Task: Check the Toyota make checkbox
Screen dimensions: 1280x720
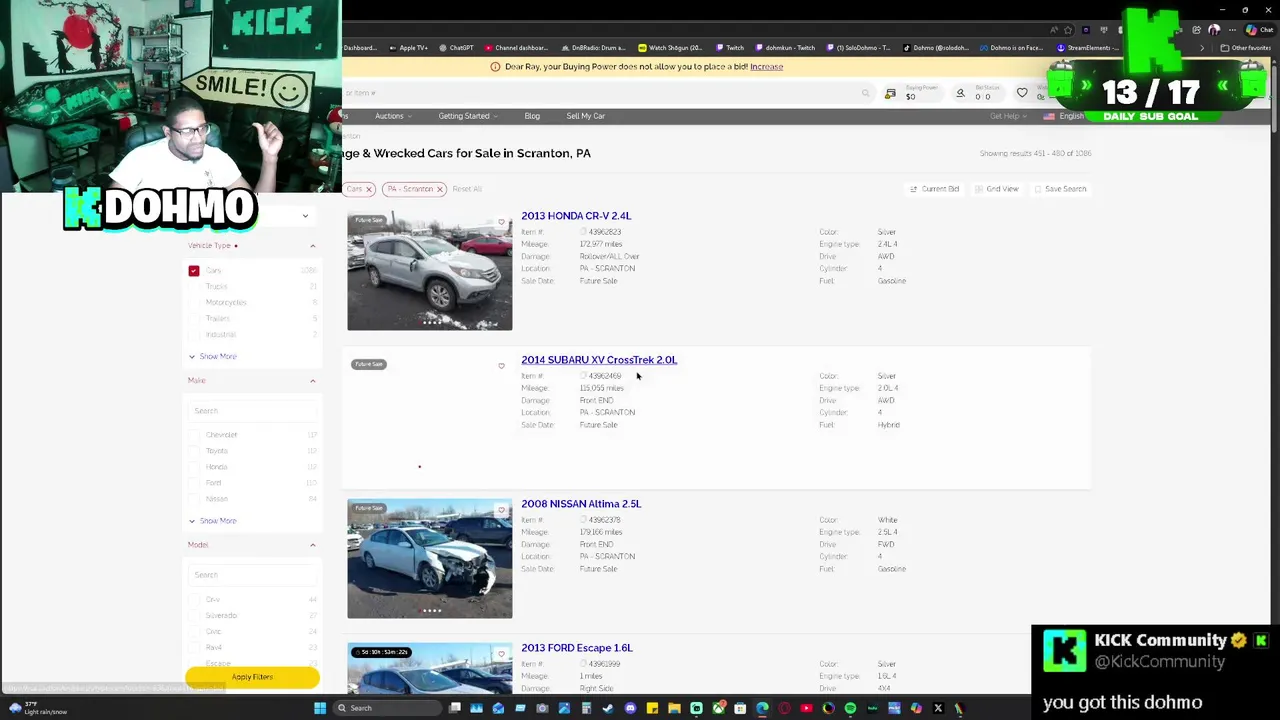Action: click(194, 451)
